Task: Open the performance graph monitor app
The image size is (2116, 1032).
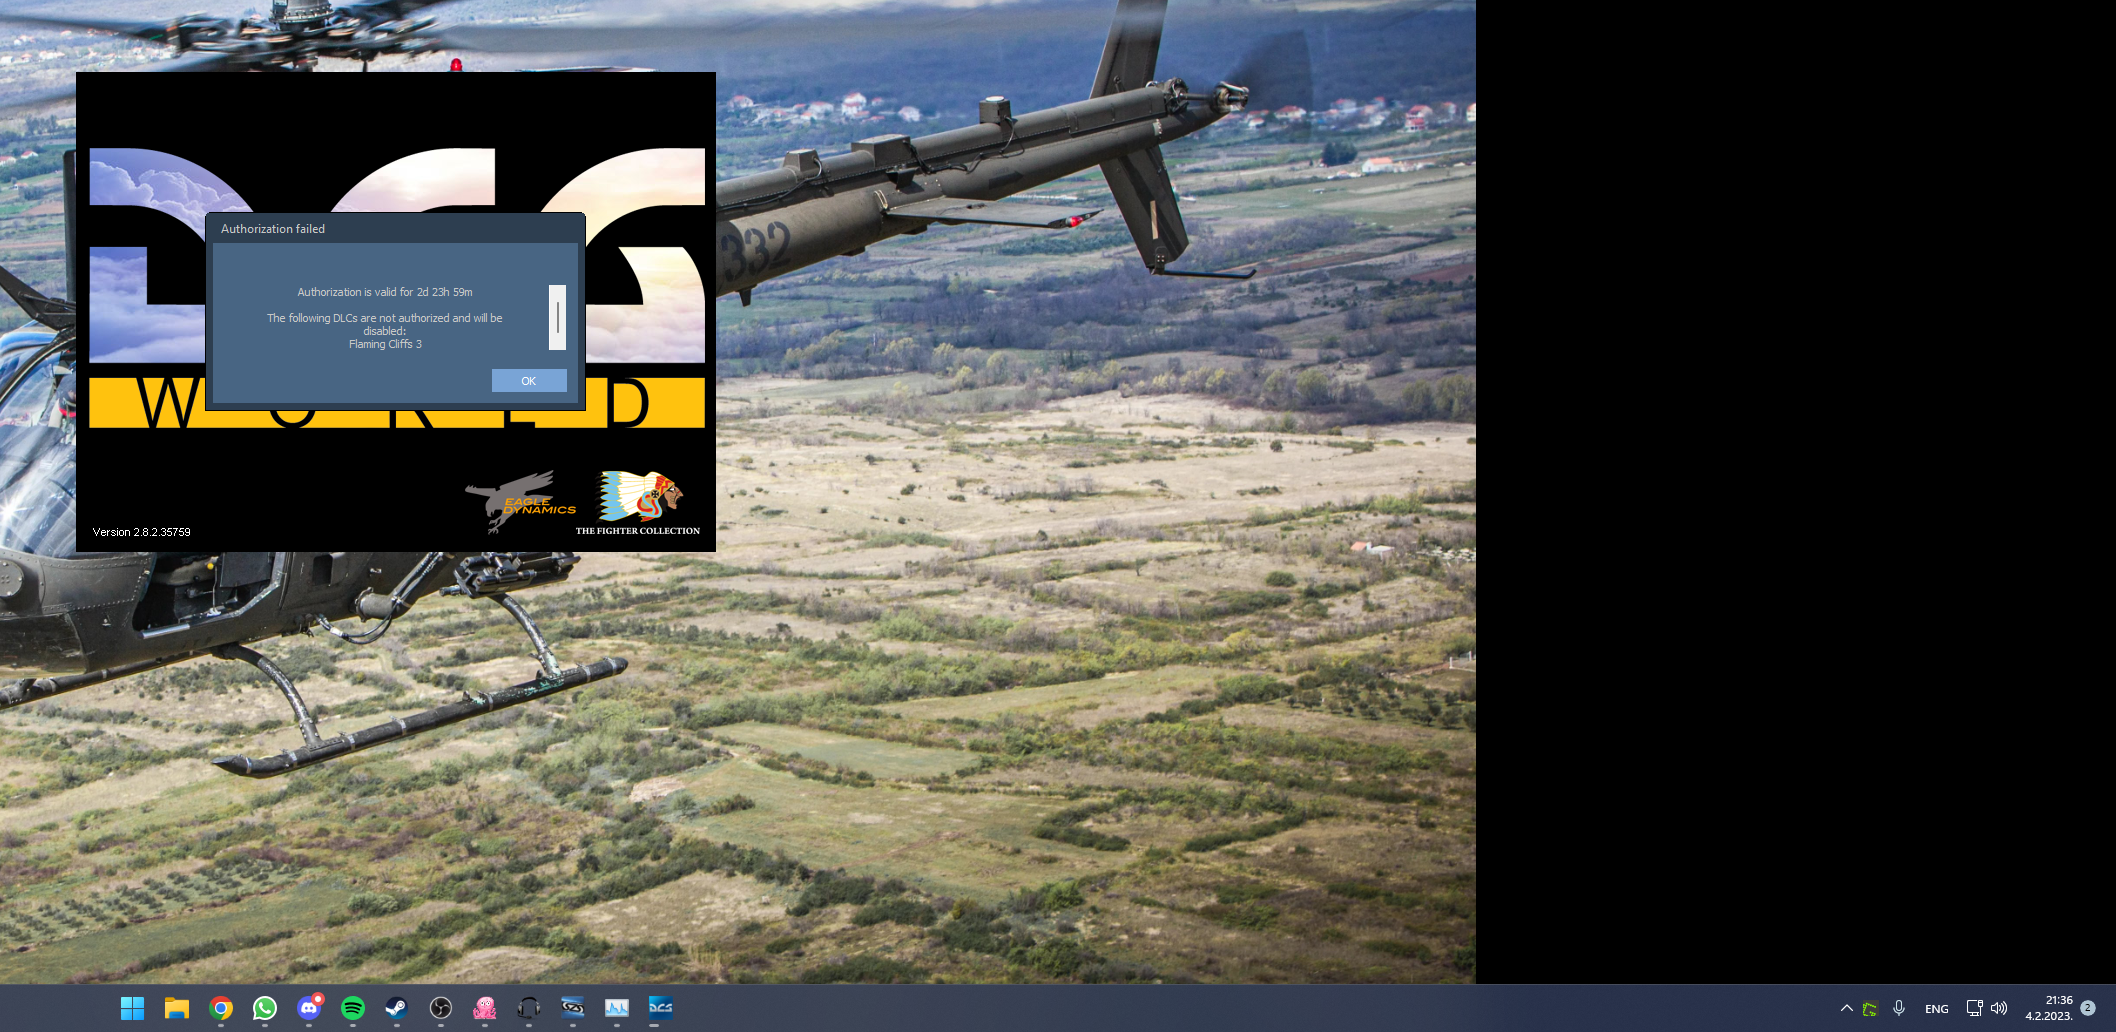Action: 617,1008
